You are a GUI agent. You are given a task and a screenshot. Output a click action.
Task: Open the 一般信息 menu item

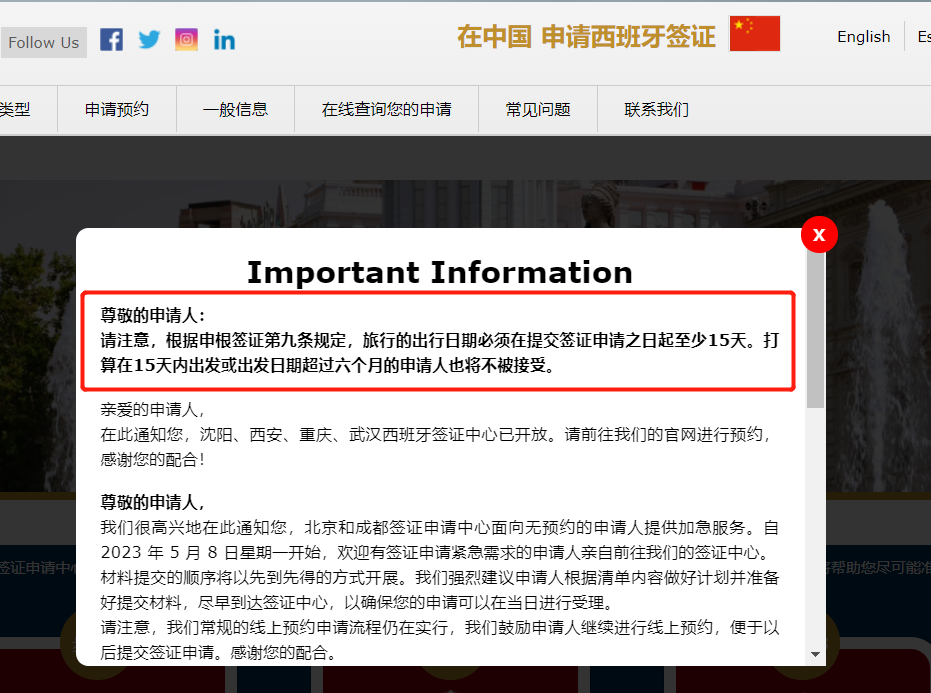pos(235,110)
